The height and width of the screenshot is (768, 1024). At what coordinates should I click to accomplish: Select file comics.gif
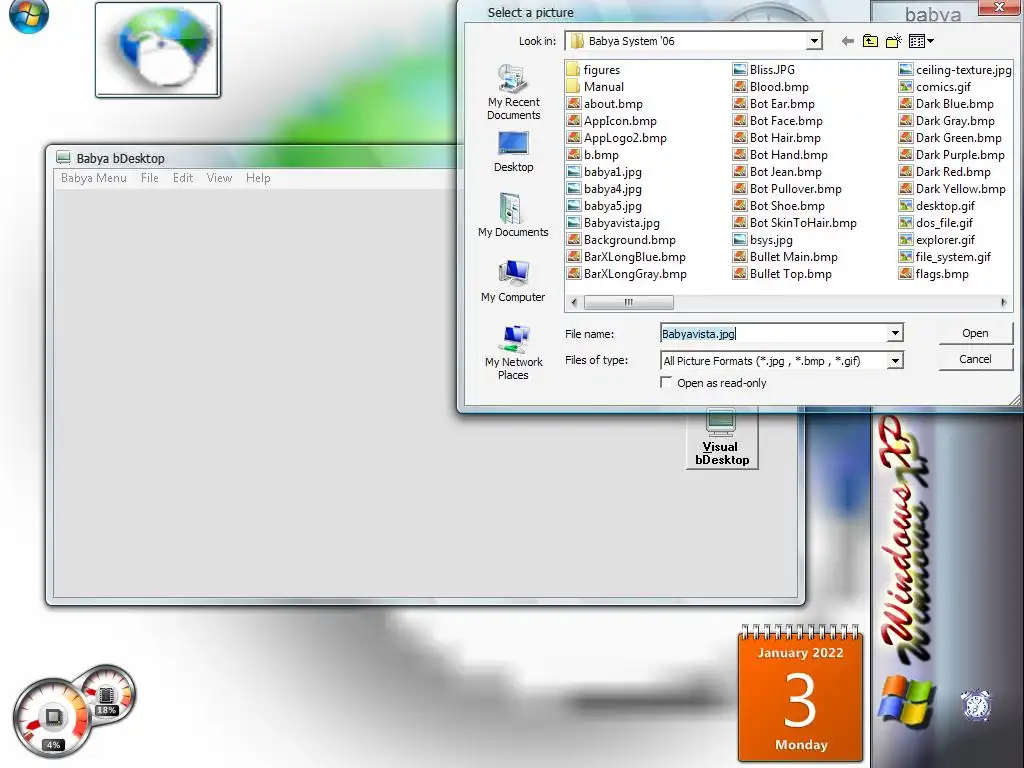[935, 86]
